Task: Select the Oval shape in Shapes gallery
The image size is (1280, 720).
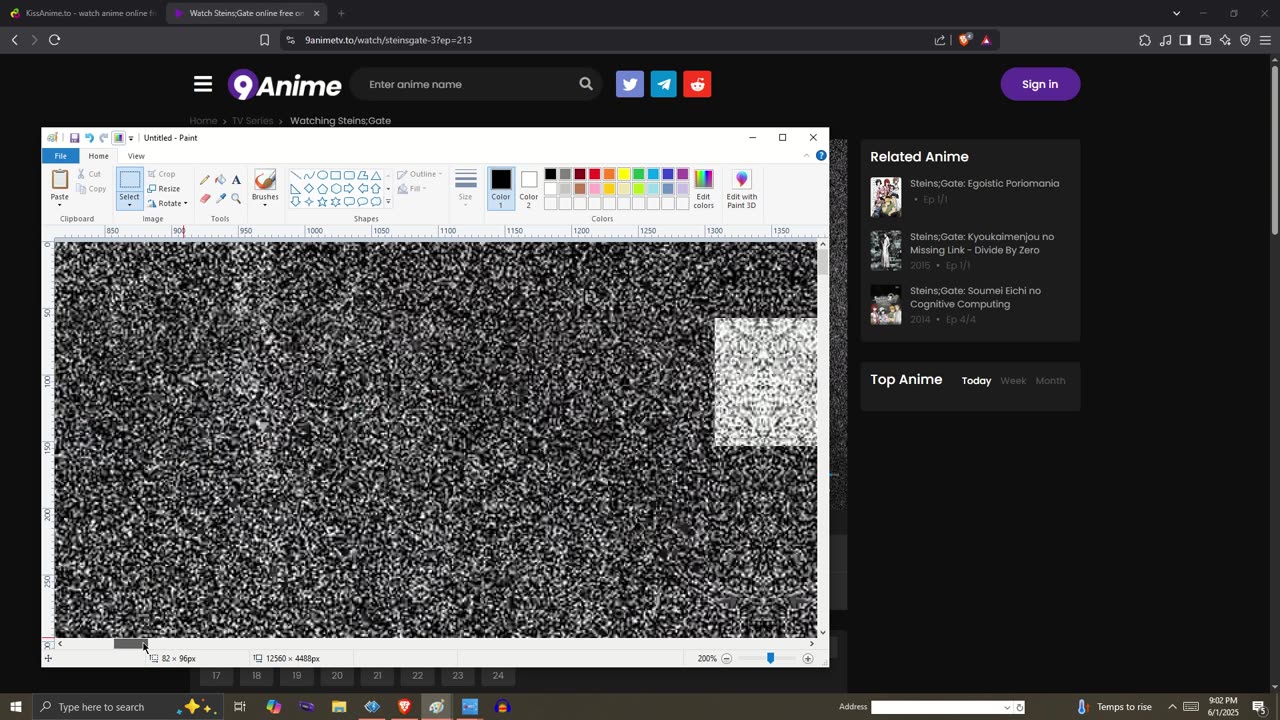Action: click(322, 175)
